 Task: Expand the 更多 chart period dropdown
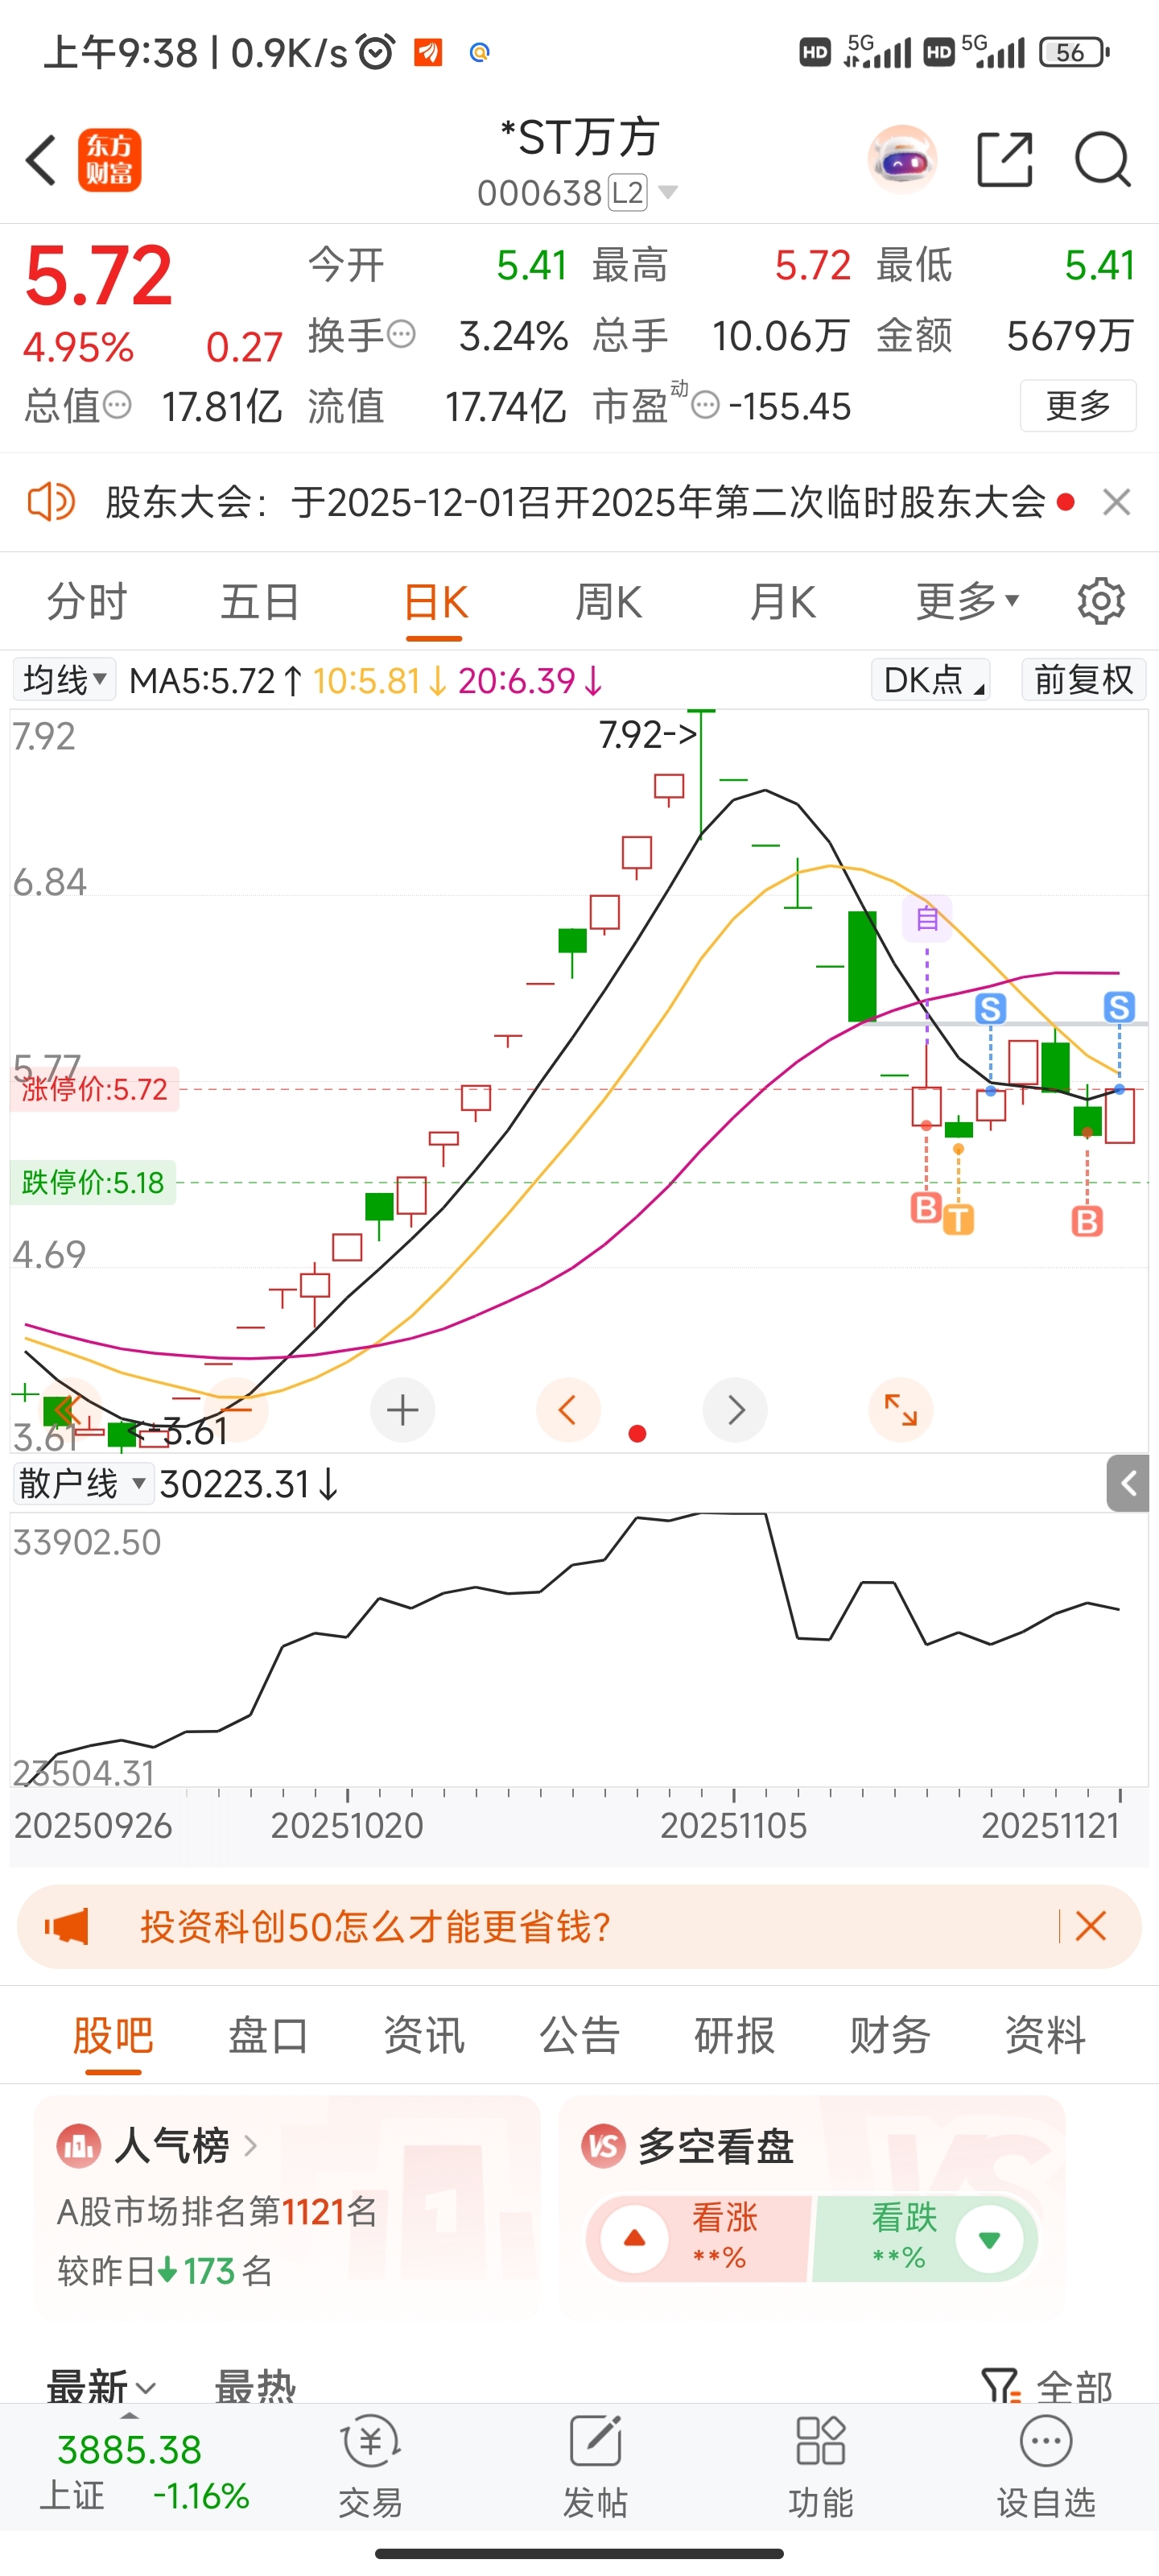[x=967, y=601]
